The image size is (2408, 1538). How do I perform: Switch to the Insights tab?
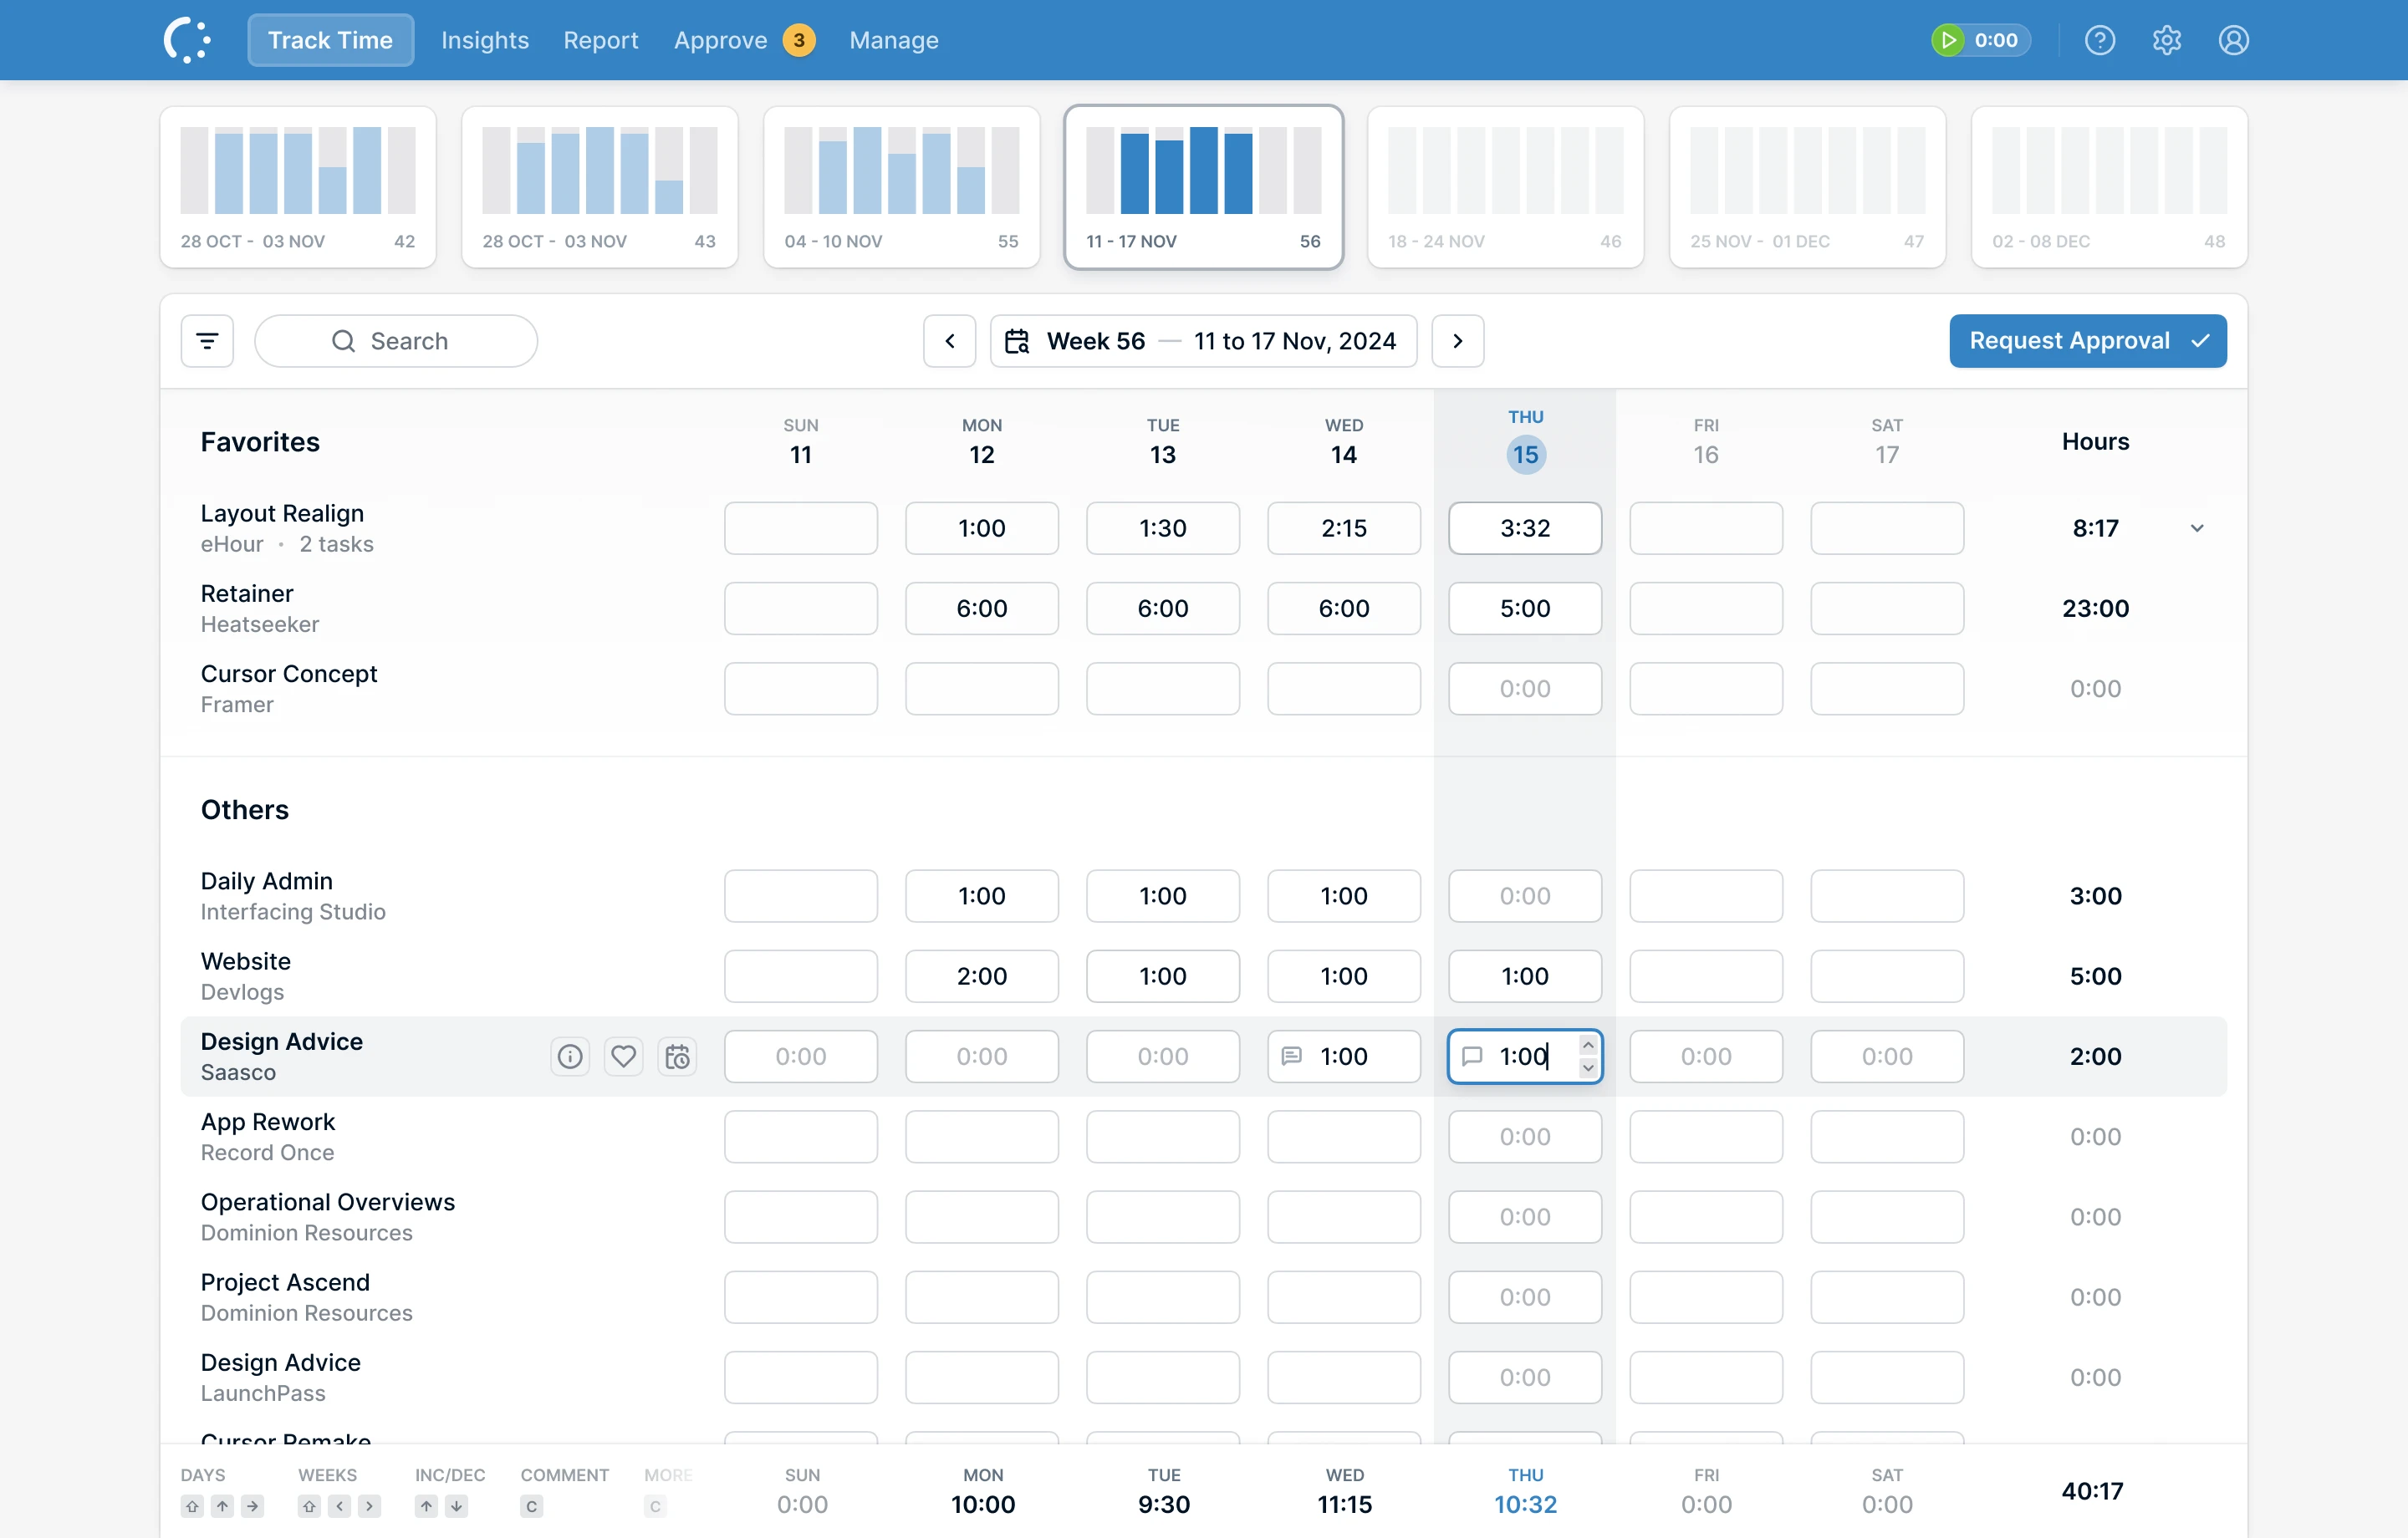[x=484, y=40]
